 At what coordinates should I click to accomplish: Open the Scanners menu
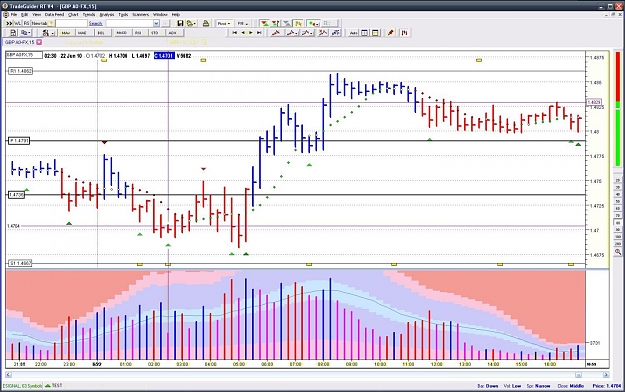pos(140,14)
